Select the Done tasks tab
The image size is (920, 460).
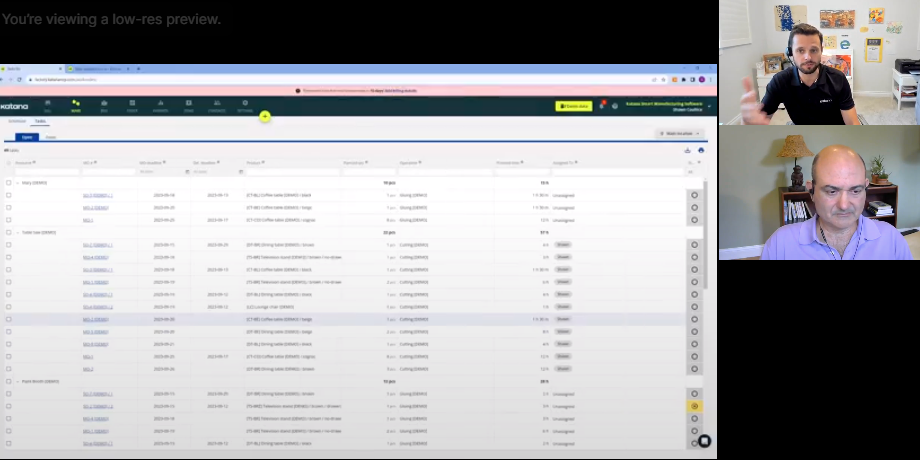(51, 137)
